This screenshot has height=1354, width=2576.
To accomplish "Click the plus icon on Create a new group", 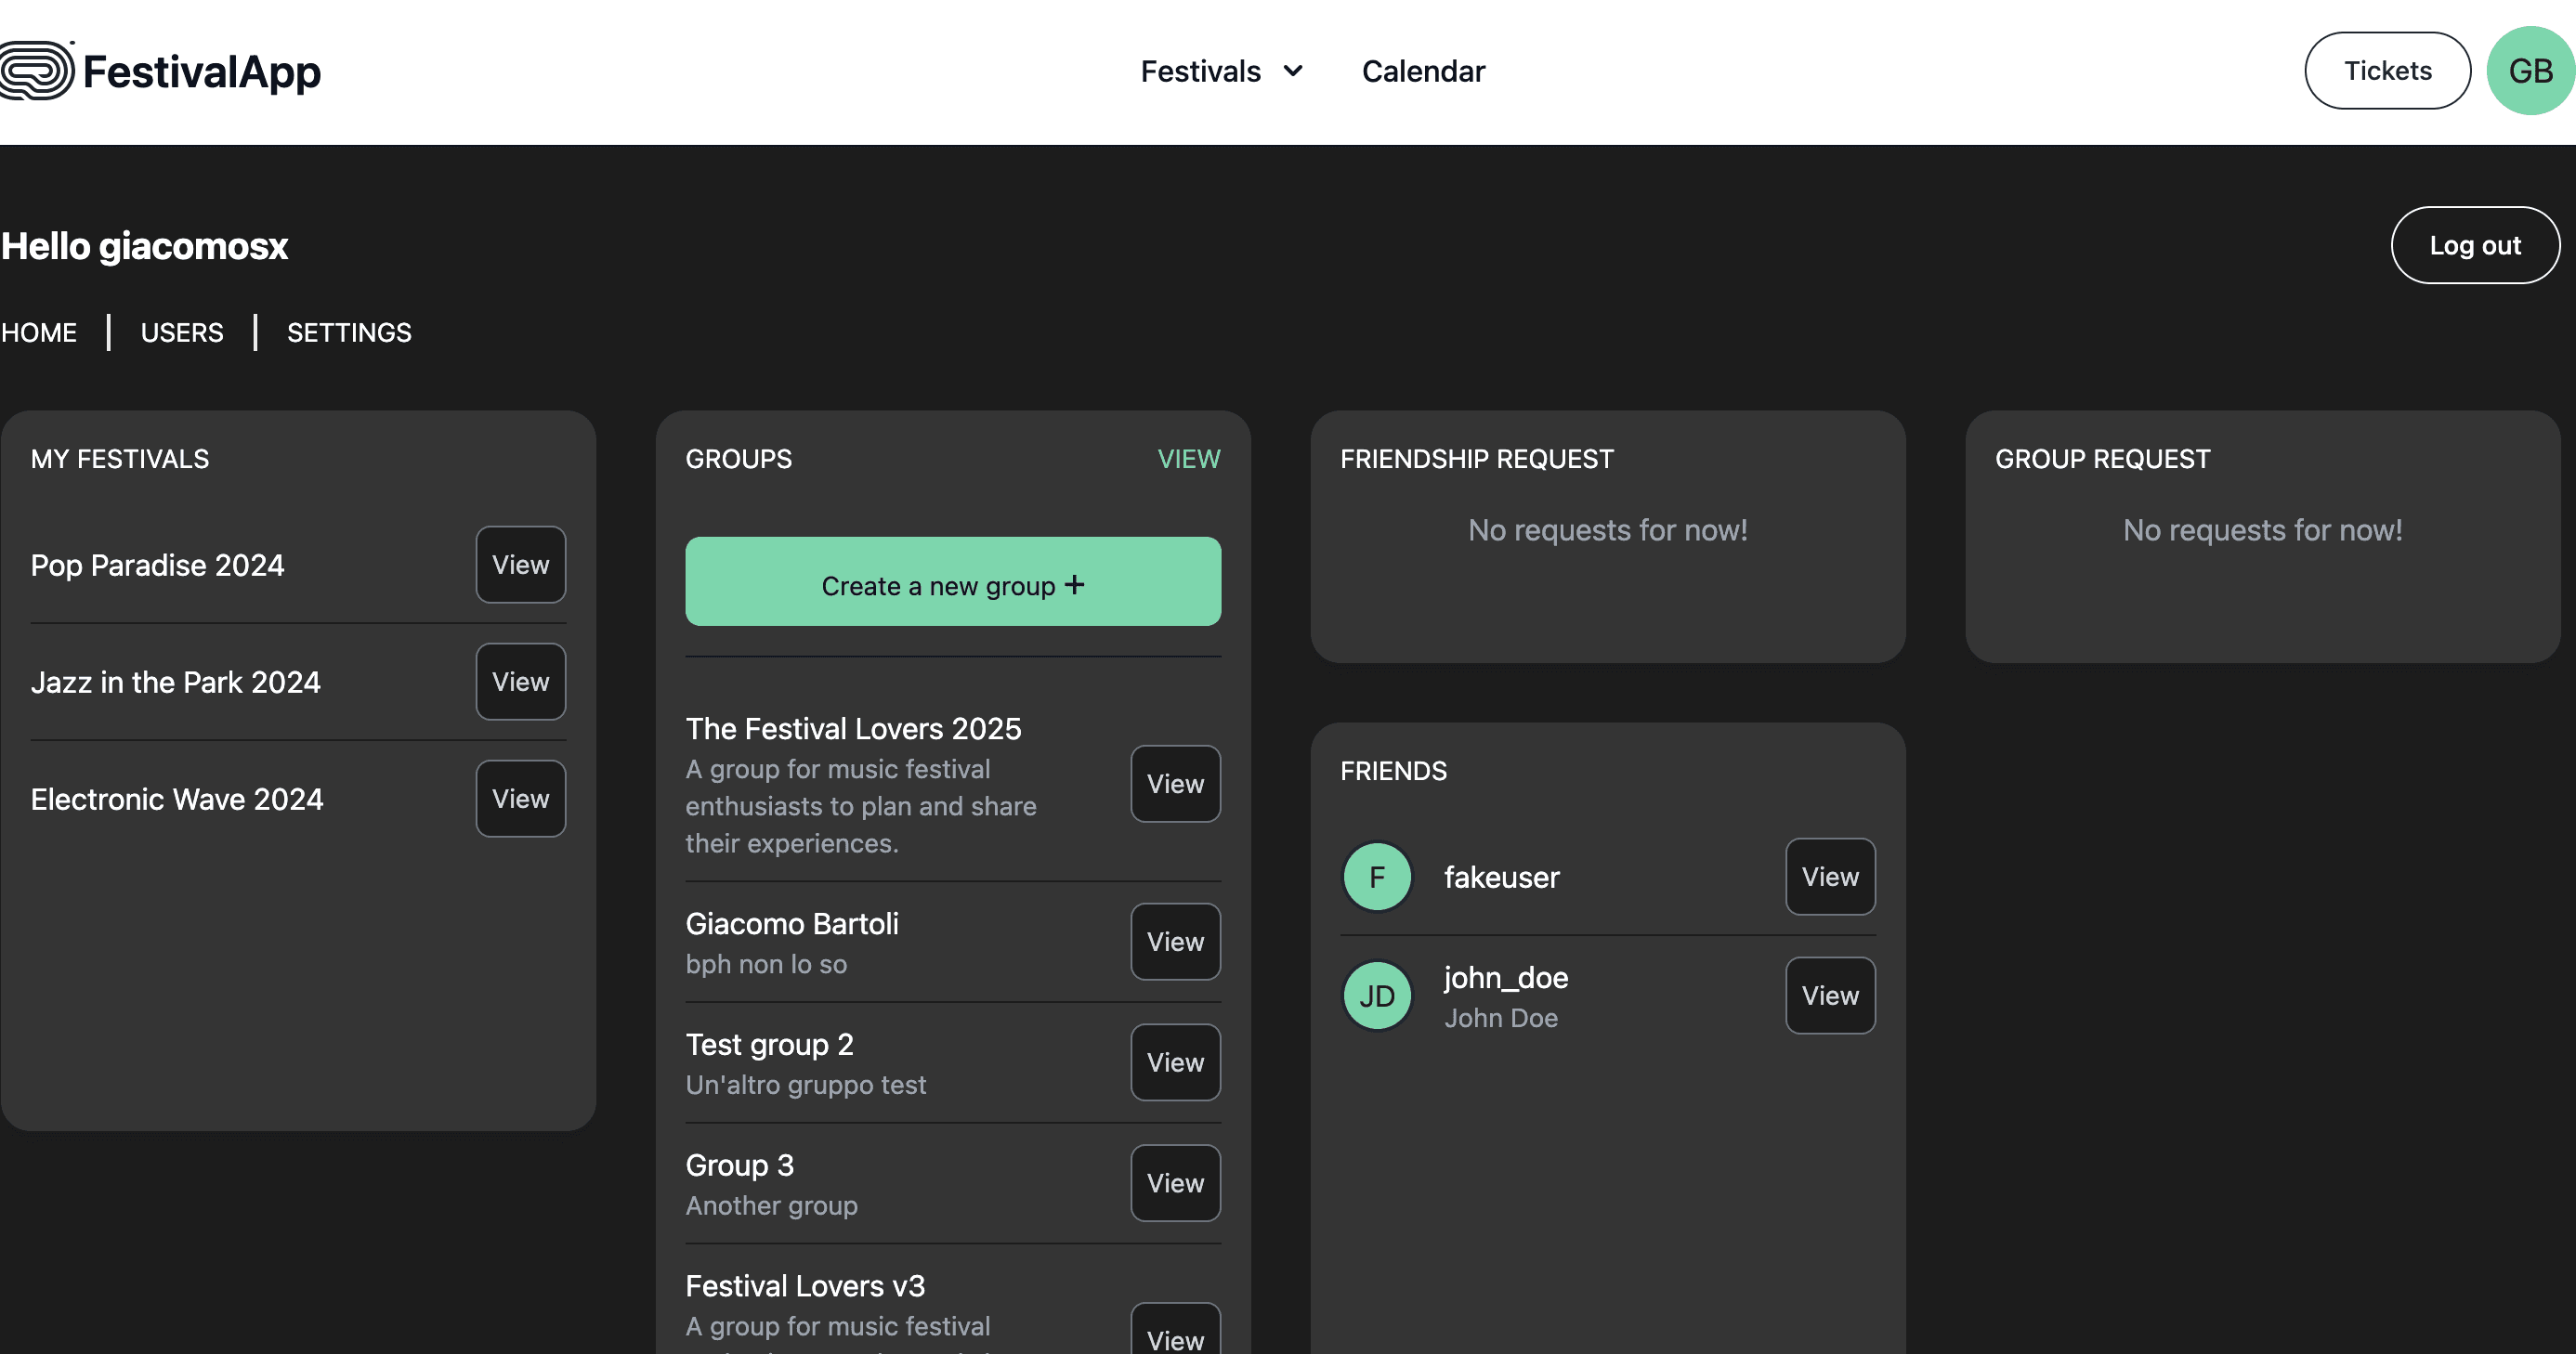I will pos(1074,584).
